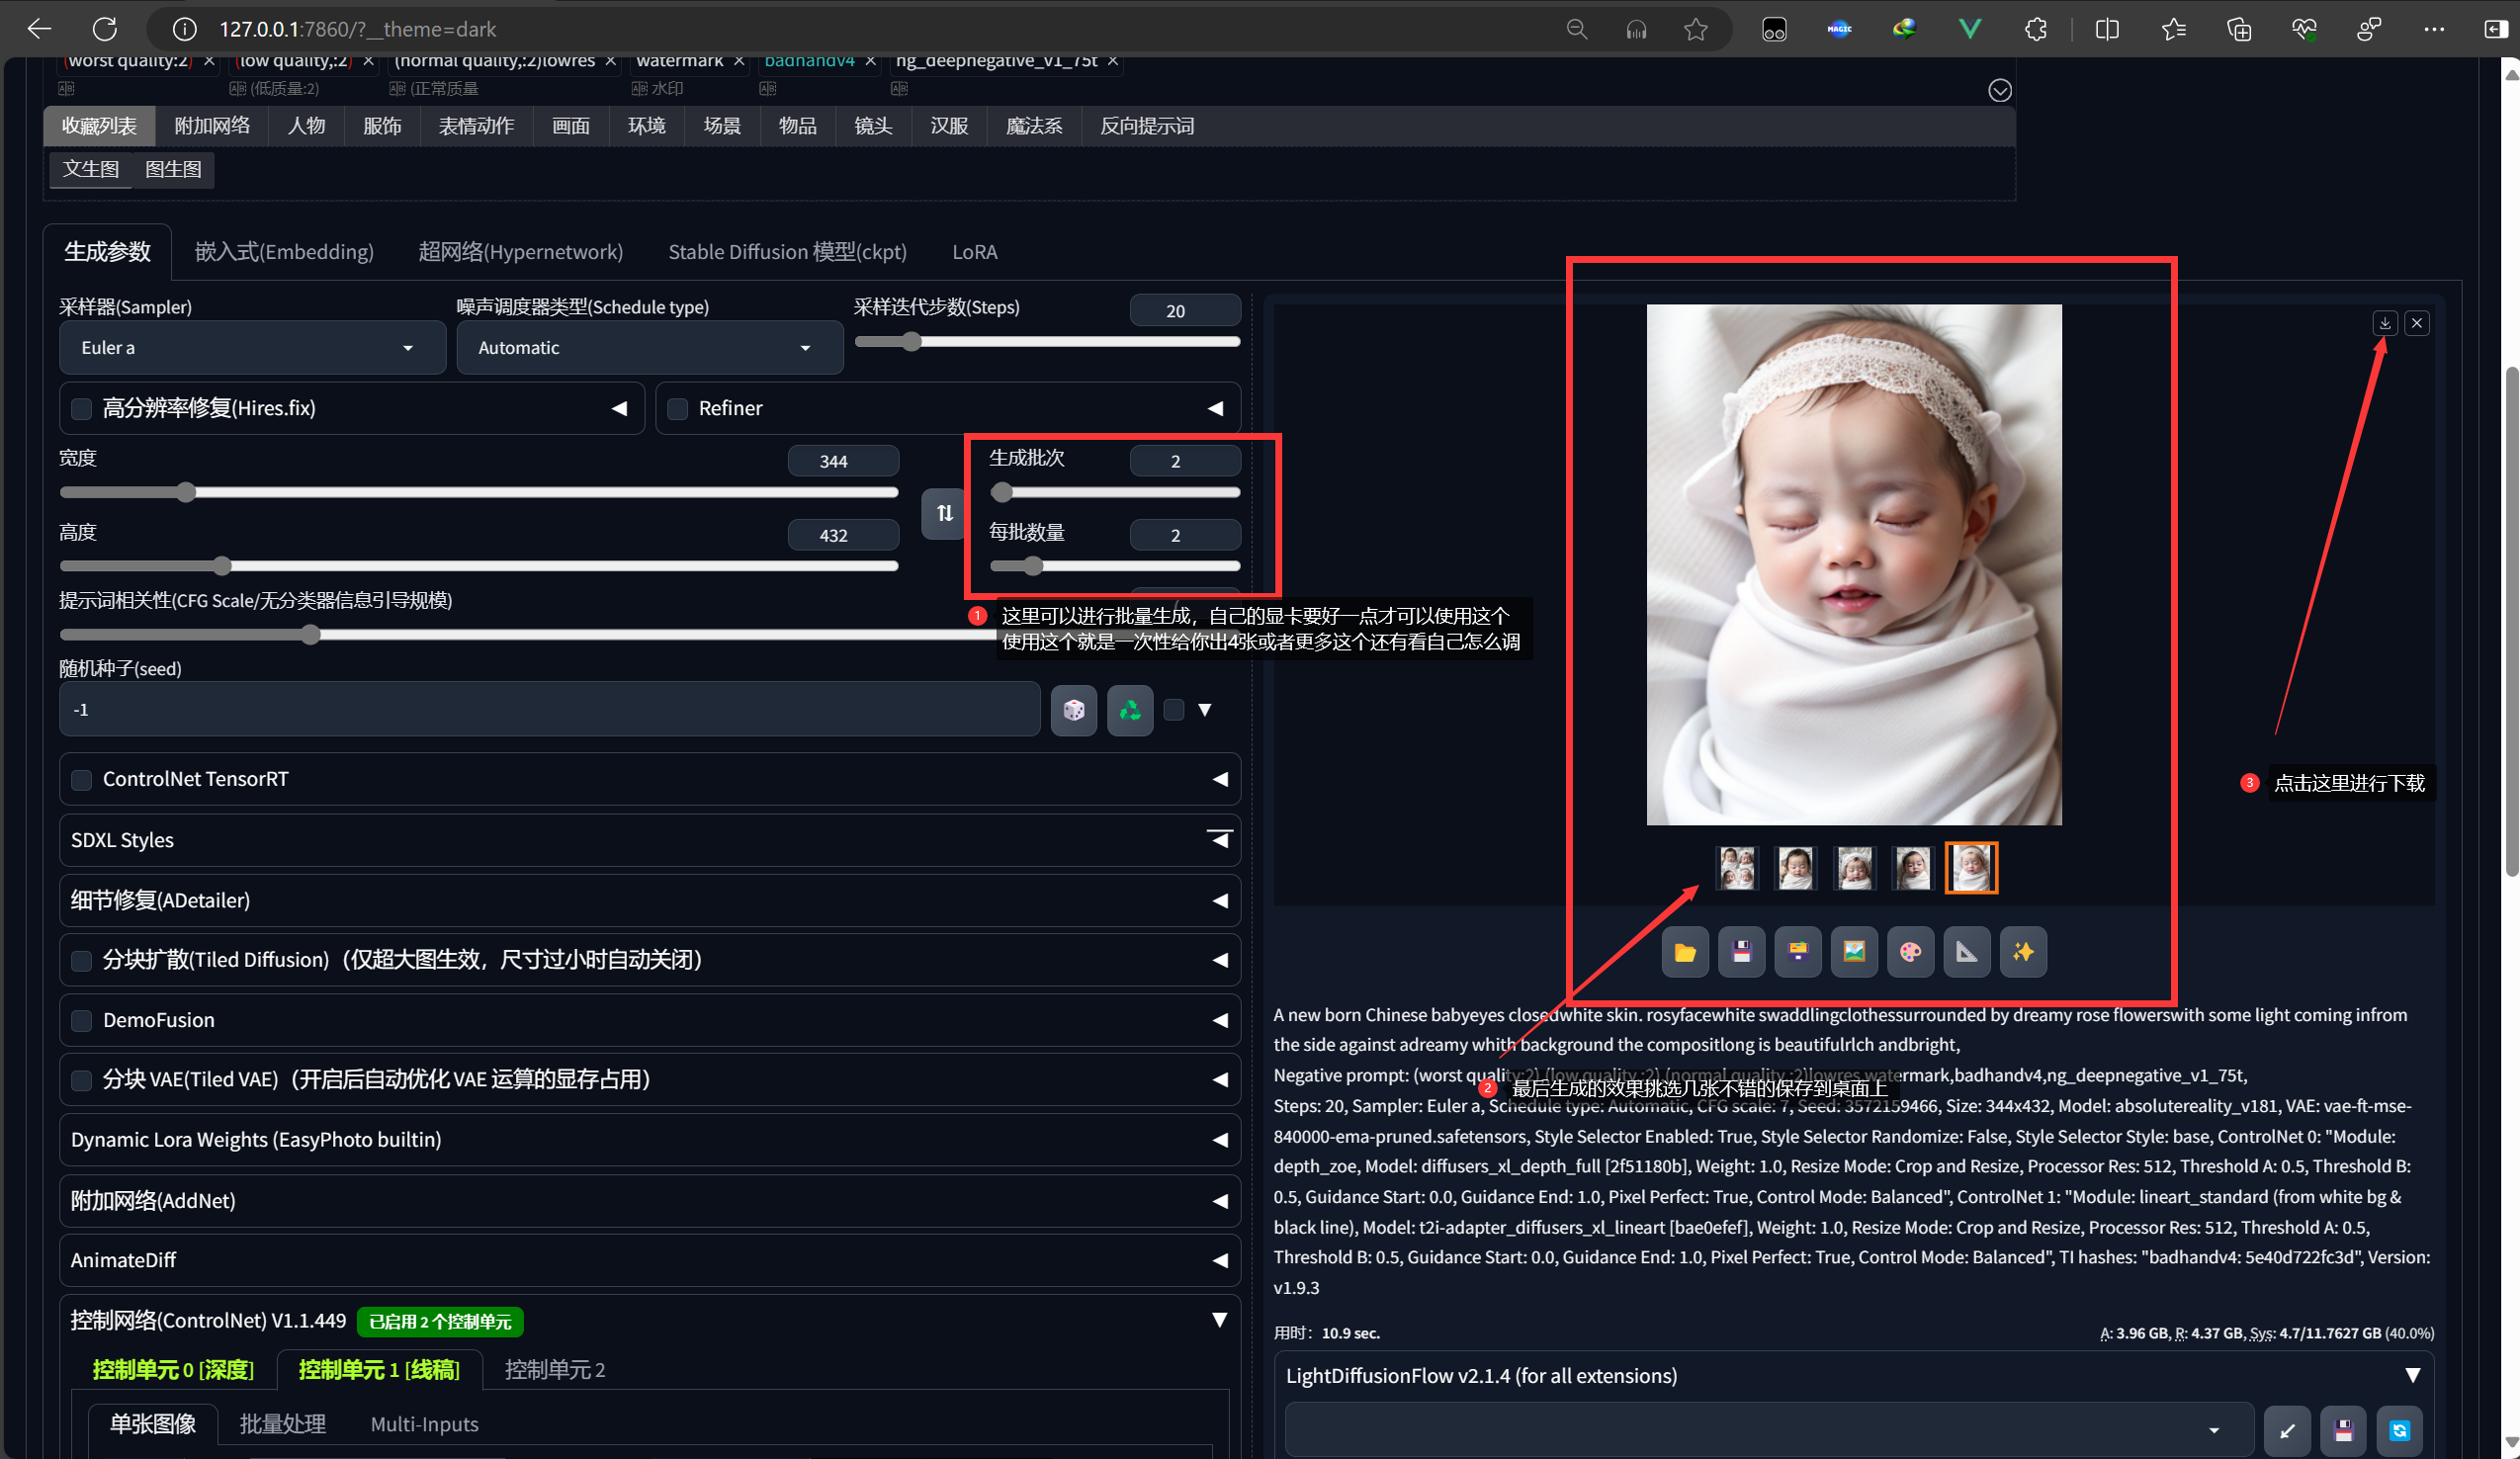Toggle DemoFusion checkbox
Viewport: 2520px width, 1459px height.
click(82, 1020)
